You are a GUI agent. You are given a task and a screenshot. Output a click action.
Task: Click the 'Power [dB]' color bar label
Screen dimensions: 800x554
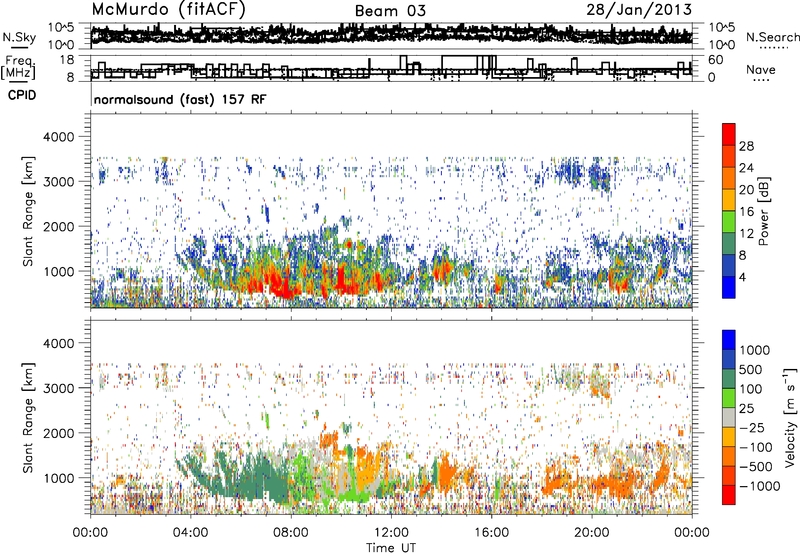[x=764, y=211]
